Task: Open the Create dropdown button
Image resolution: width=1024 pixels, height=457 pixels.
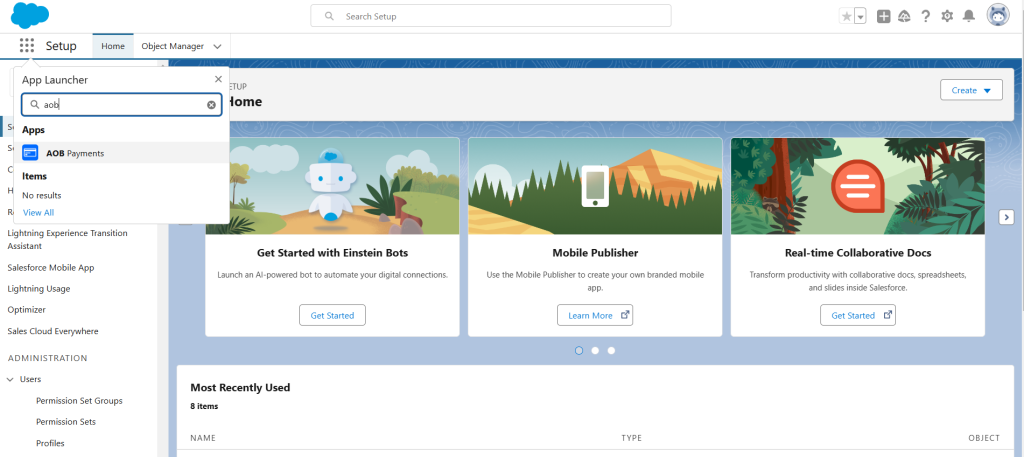Action: (x=971, y=90)
